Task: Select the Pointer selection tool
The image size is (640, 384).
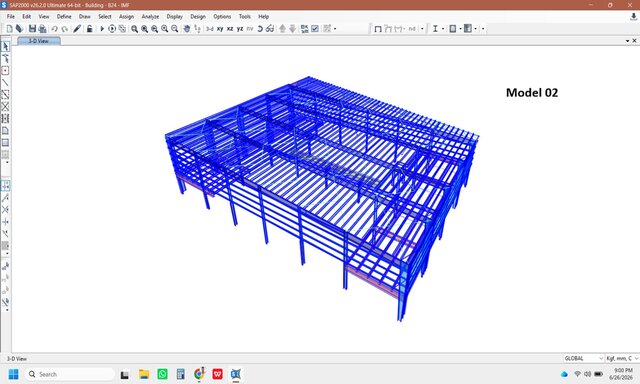Action: [5, 47]
